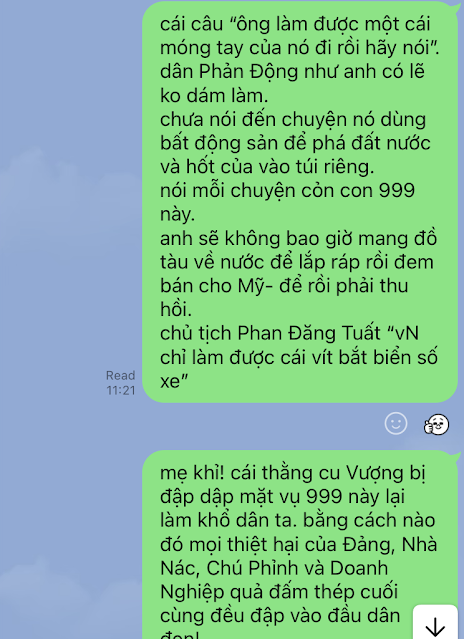Click the line "nói mỗi chuyện còn con 999"
Image resolution: width=464 pixels, height=639 pixels.
287,190
